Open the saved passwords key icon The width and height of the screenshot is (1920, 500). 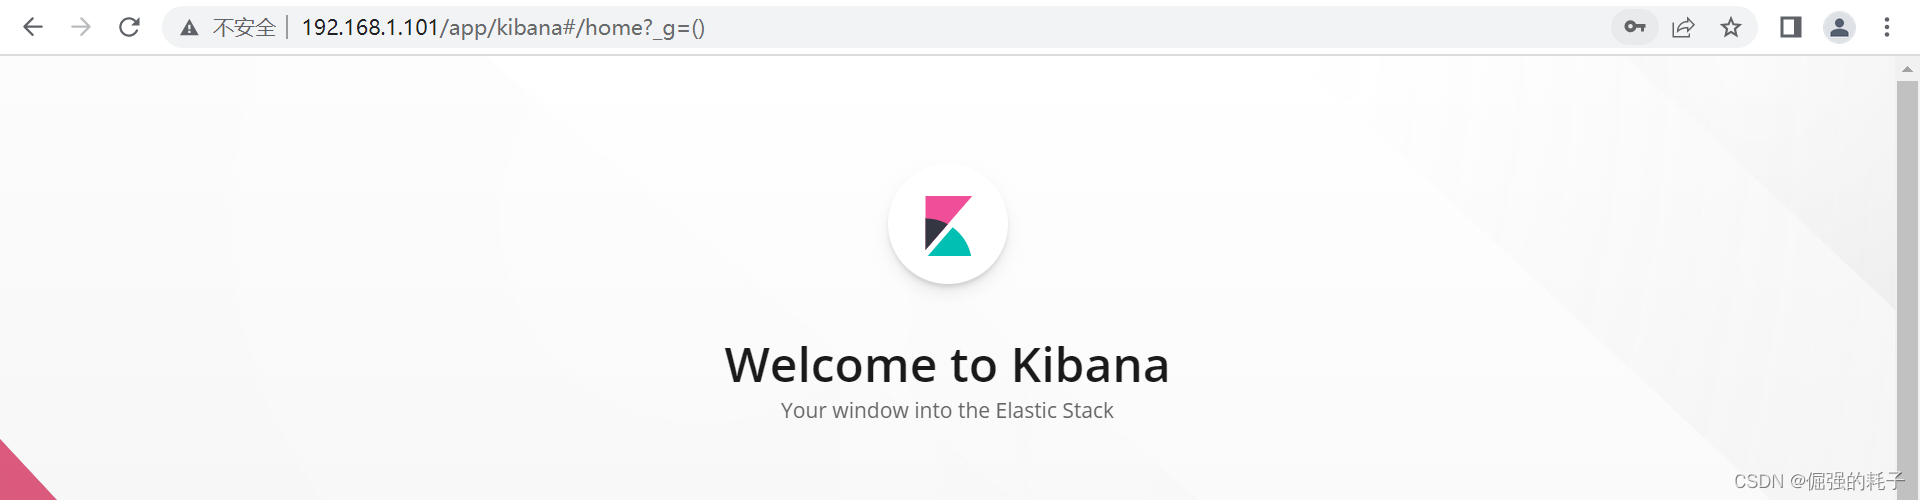click(1635, 27)
